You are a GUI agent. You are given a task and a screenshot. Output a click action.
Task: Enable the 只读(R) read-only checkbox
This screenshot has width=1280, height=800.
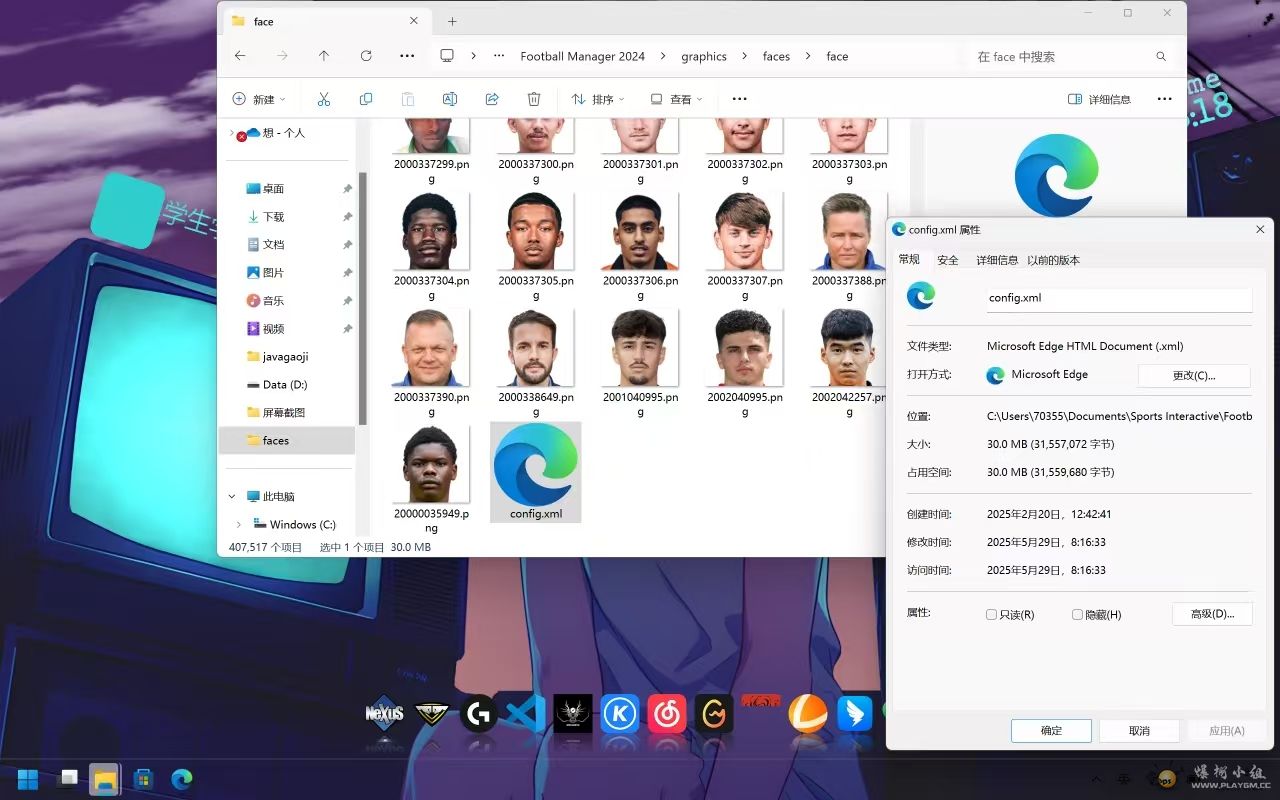point(992,615)
